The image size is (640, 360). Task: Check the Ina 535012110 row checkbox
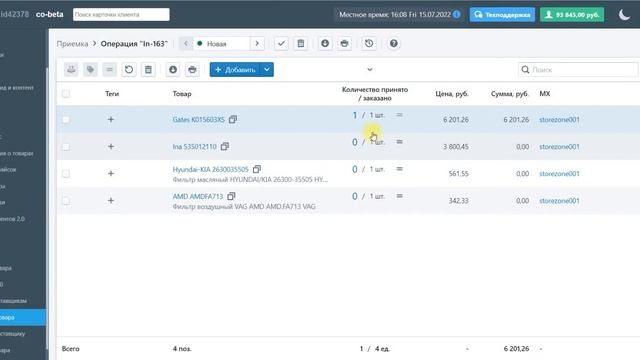click(66, 147)
